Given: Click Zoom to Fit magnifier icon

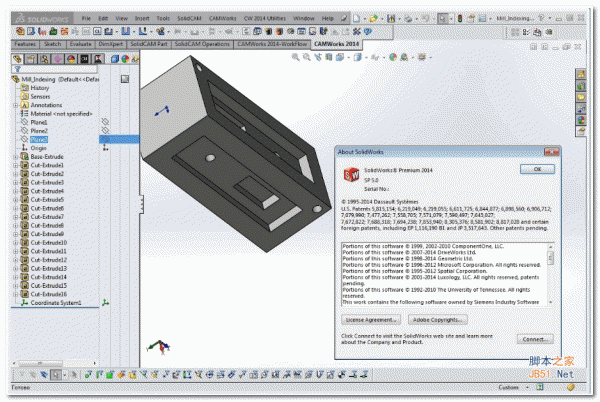Looking at the screenshot, I should tap(295, 57).
